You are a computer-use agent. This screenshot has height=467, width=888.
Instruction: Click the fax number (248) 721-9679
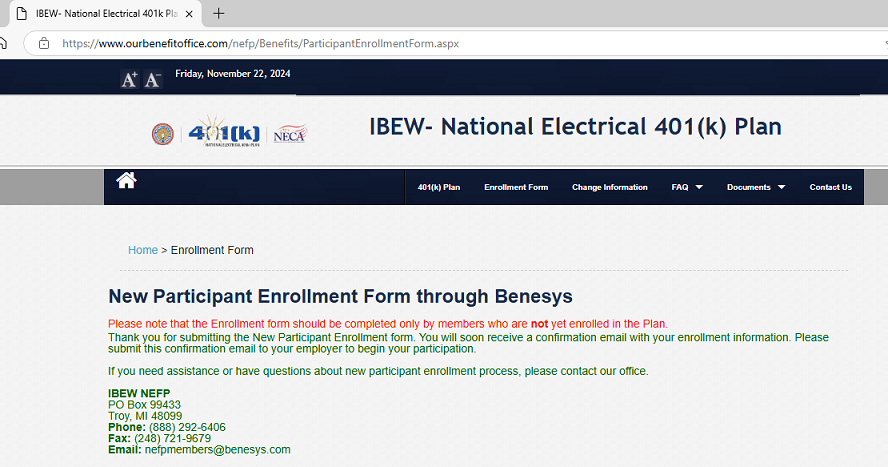click(x=173, y=439)
